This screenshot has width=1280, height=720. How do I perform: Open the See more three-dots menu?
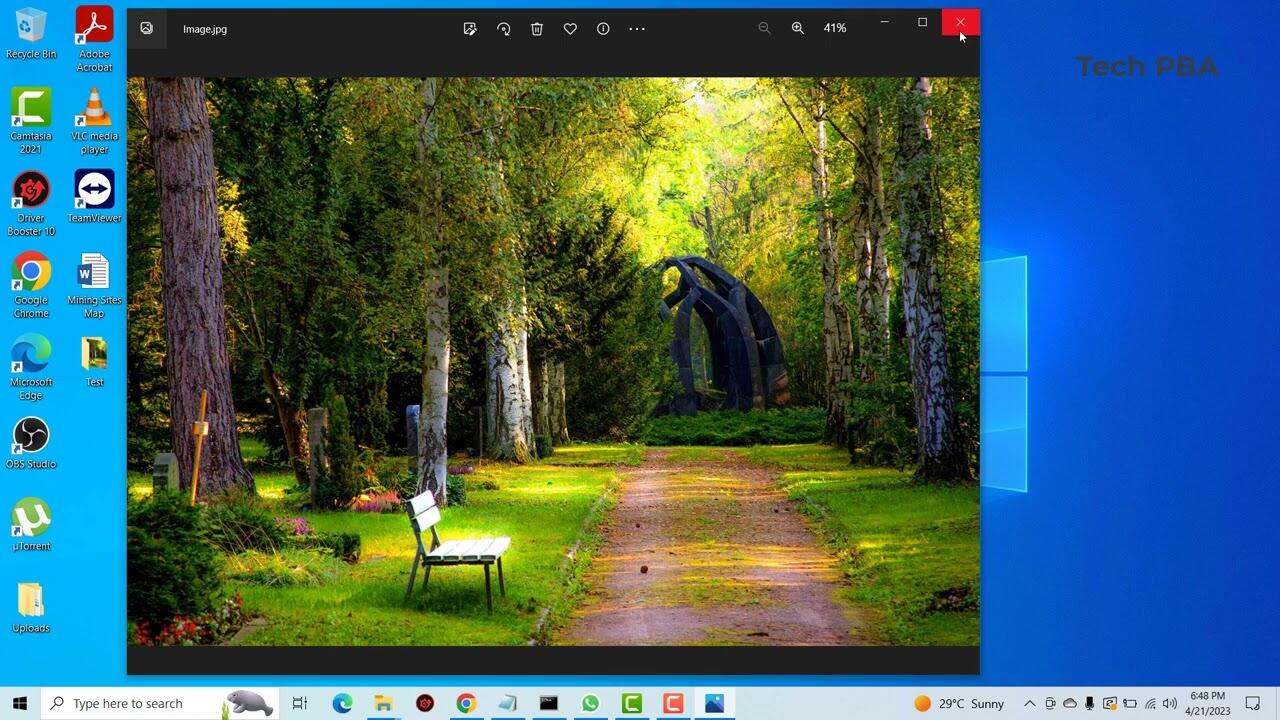coord(637,29)
